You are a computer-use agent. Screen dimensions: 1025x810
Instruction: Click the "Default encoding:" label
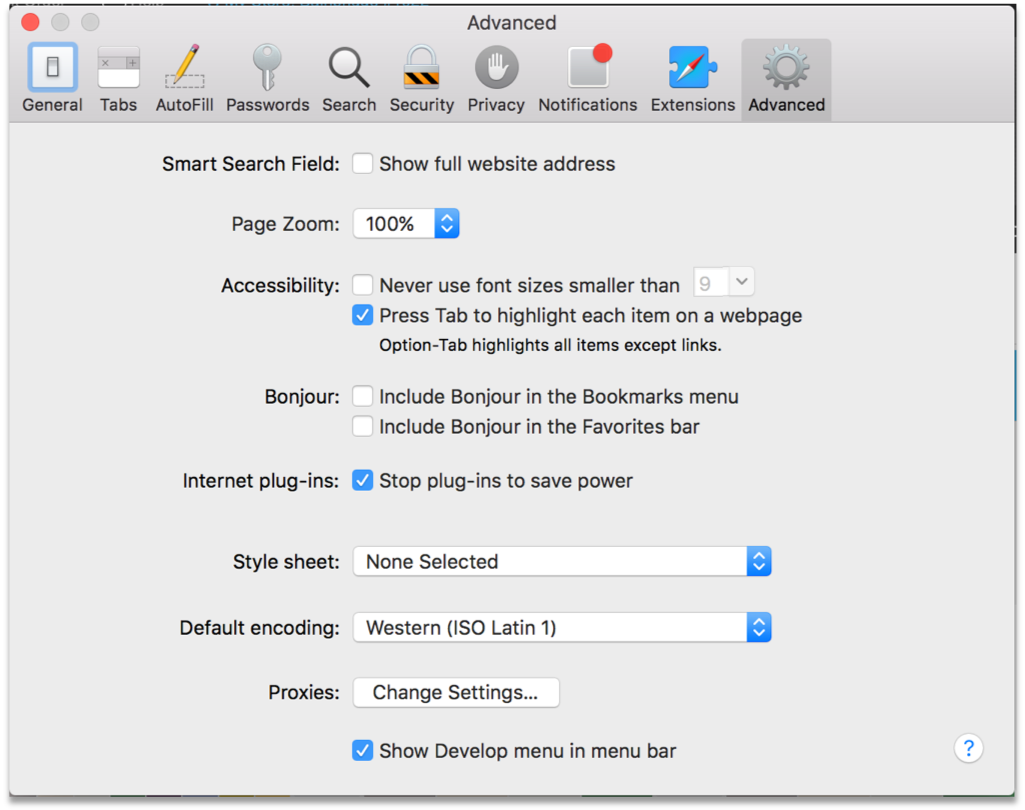click(x=260, y=628)
